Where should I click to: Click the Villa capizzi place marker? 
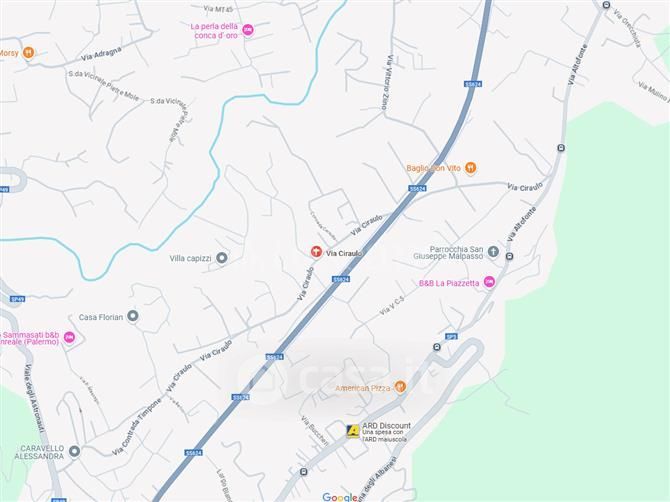point(221,258)
